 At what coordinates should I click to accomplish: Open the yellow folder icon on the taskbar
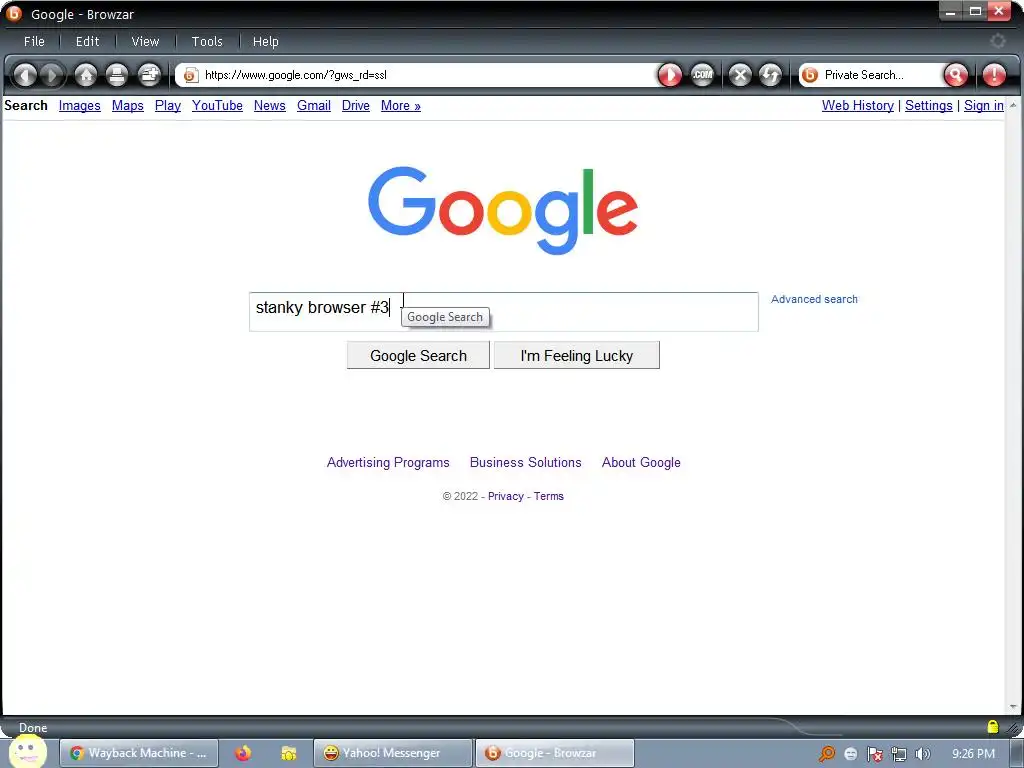point(289,754)
